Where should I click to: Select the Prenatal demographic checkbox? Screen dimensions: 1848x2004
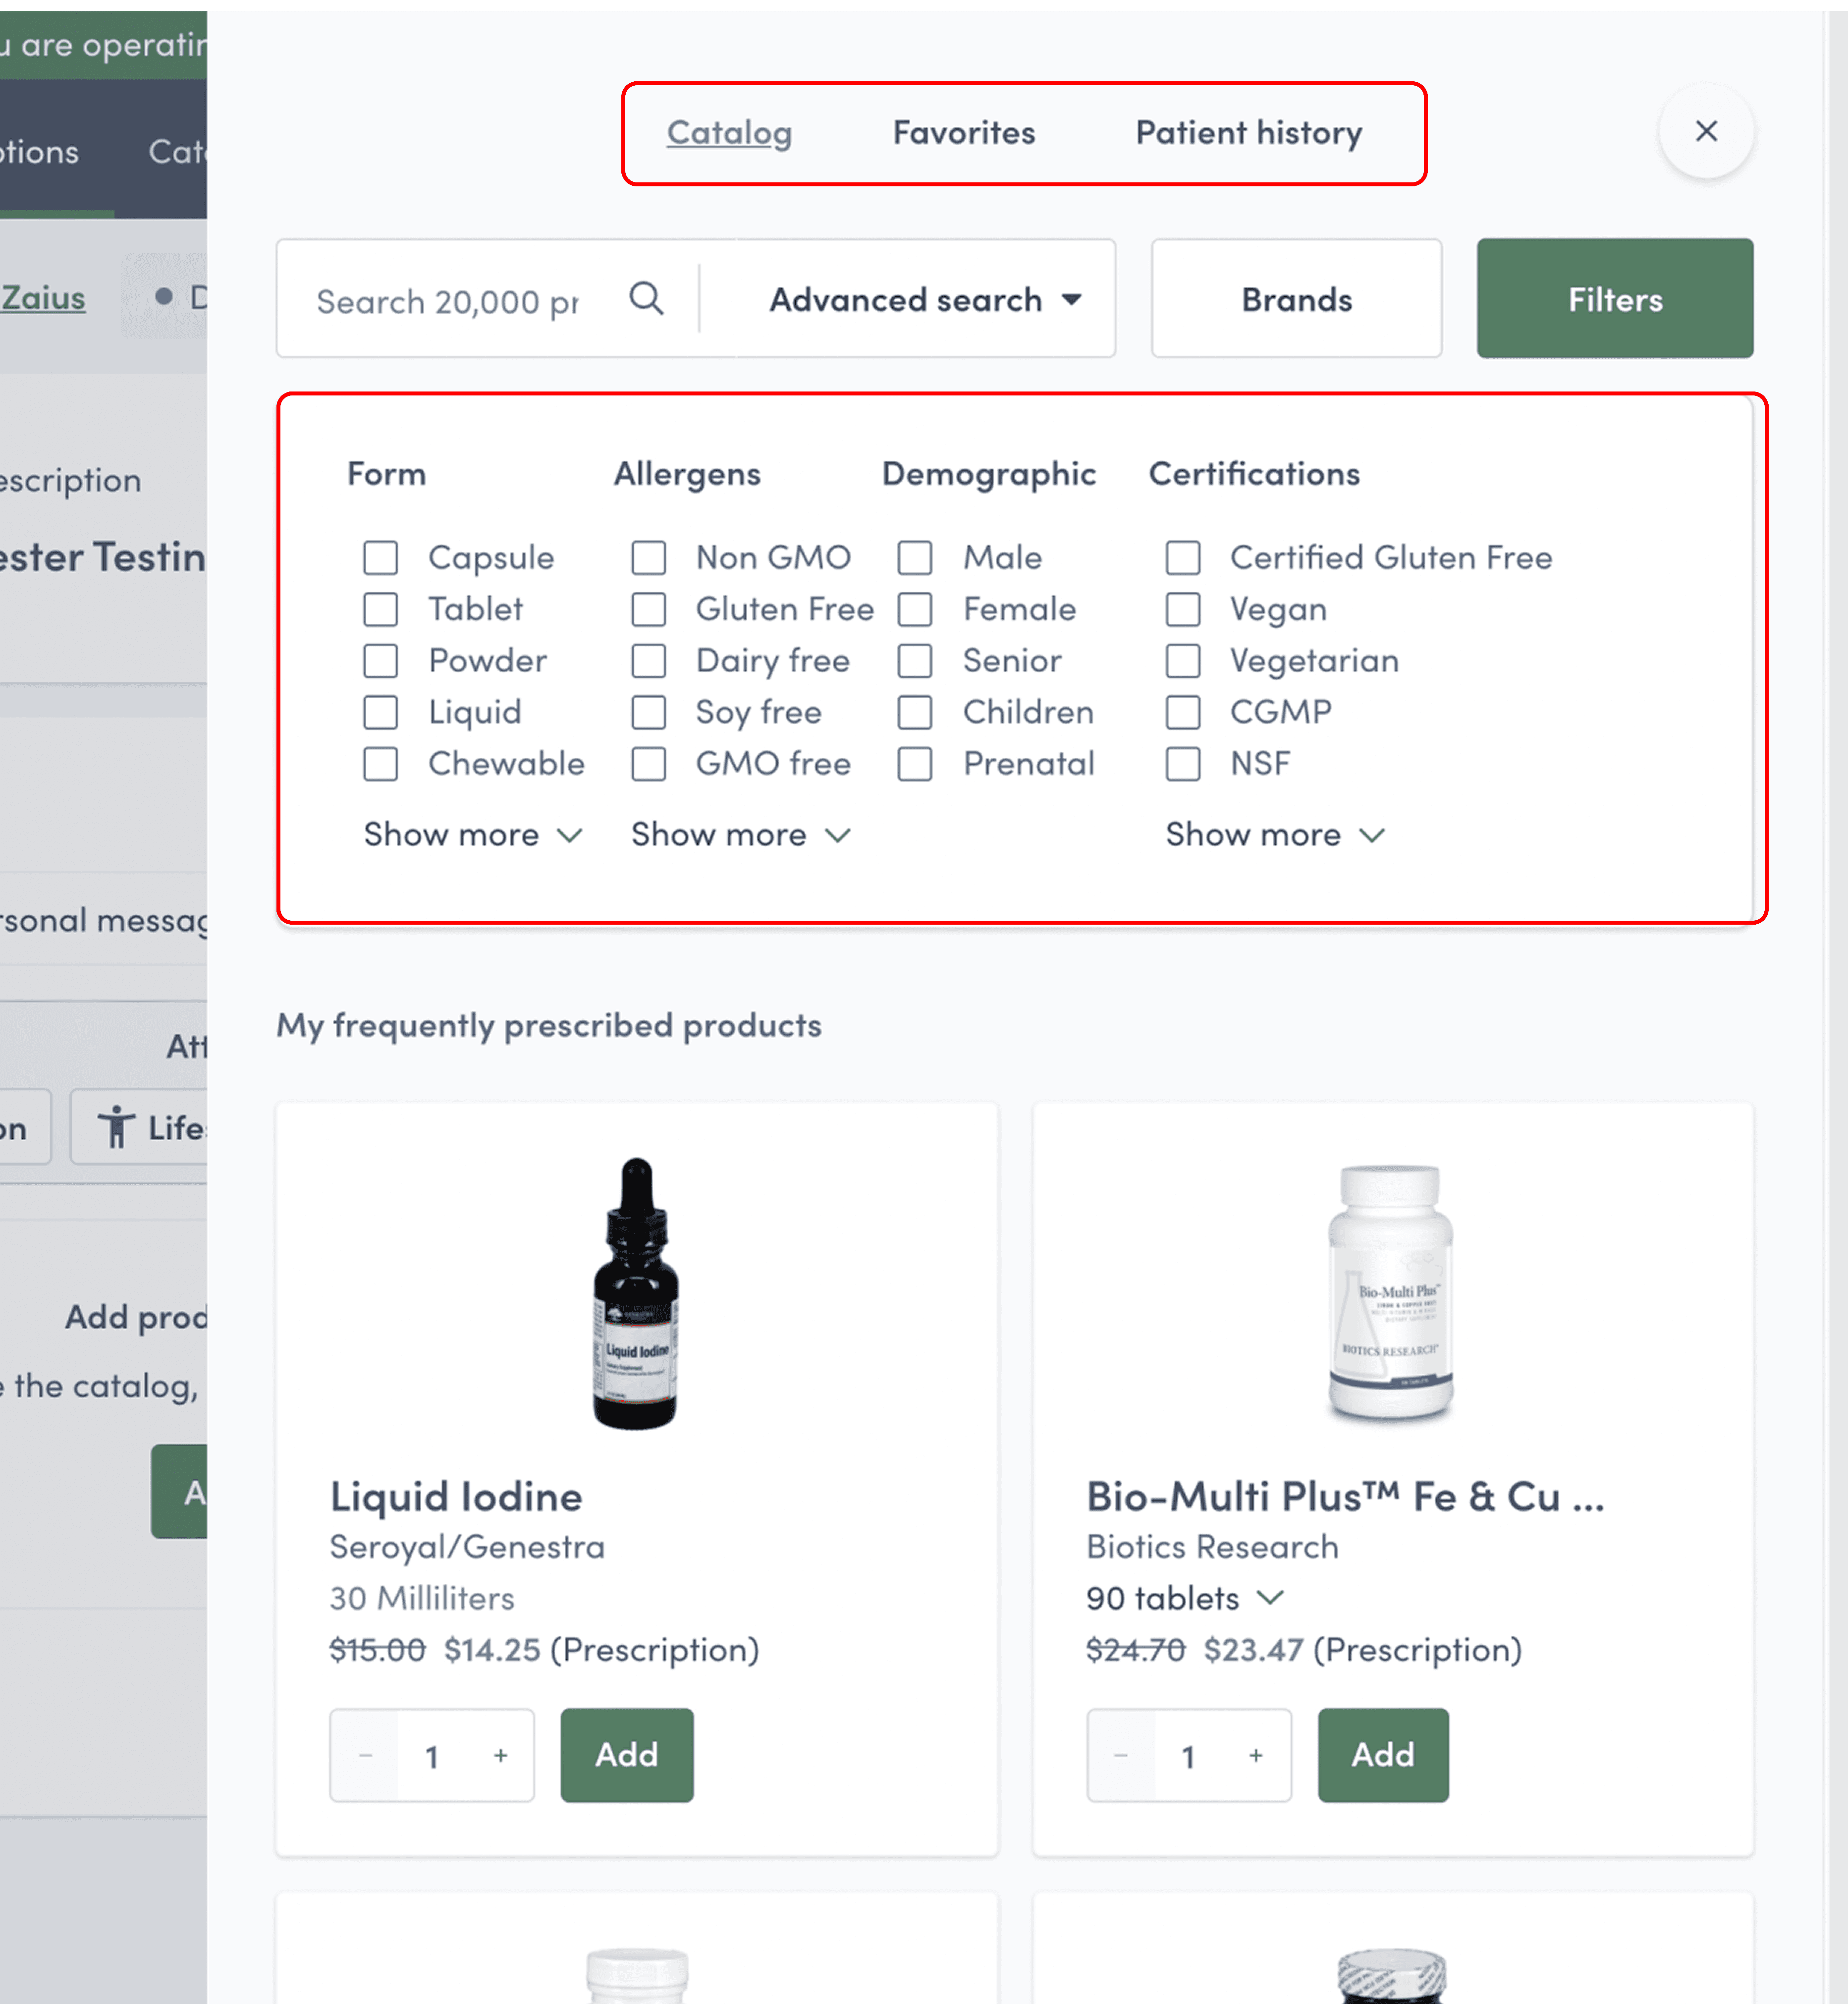point(915,764)
